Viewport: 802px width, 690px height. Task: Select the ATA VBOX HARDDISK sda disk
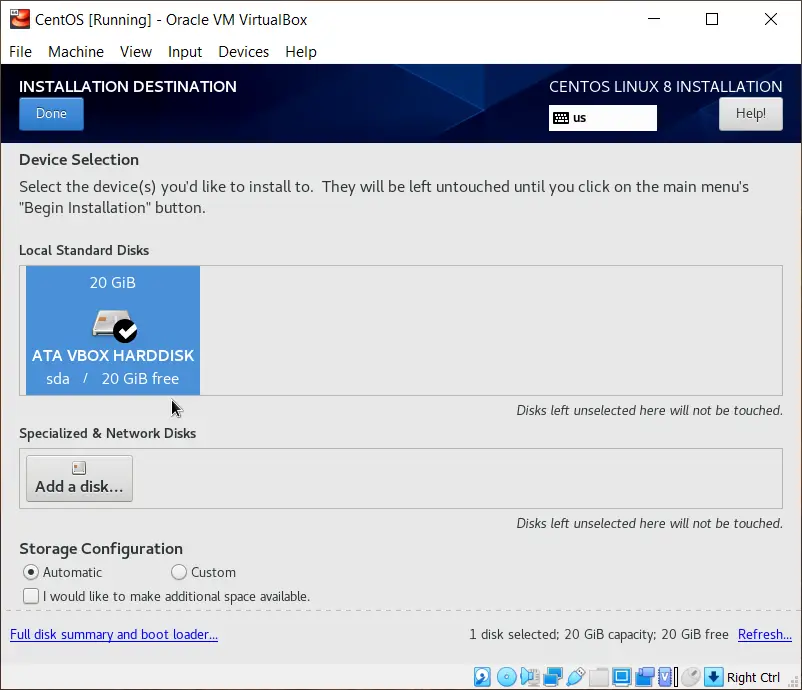(113, 330)
